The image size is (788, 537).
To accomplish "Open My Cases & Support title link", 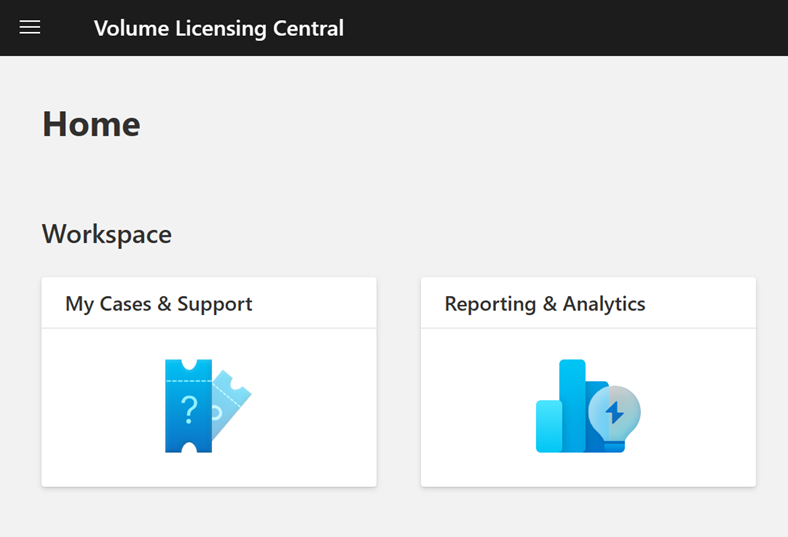I will (x=159, y=304).
